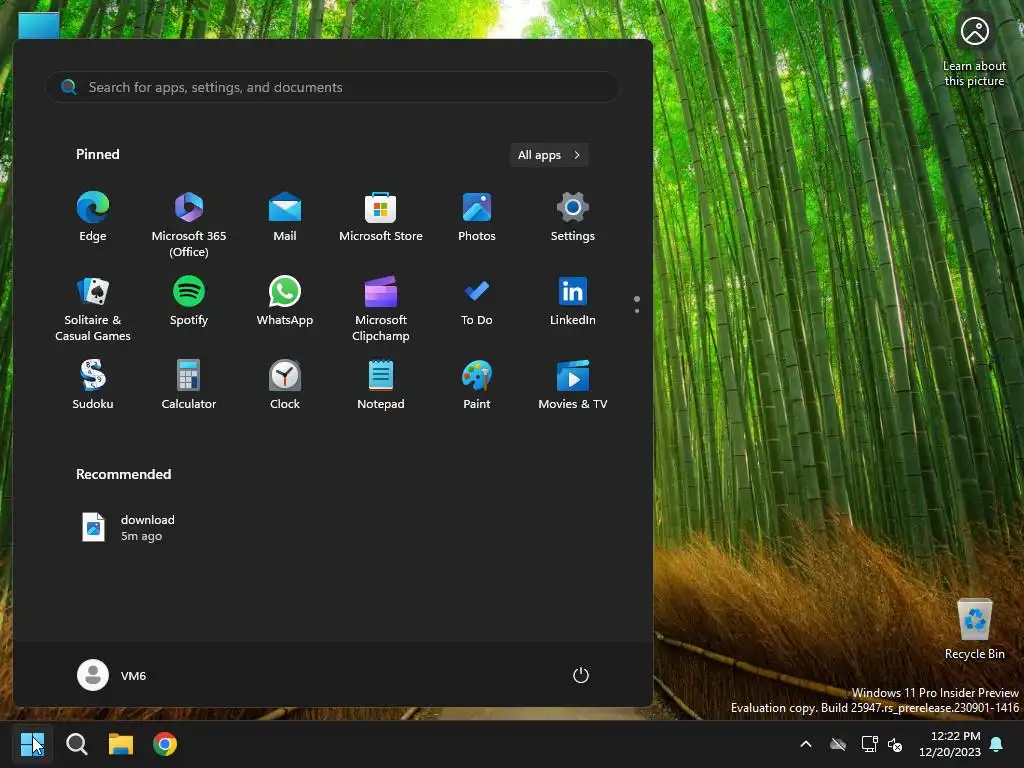Open the recommended download file
1024x768 pixels.
(128, 528)
